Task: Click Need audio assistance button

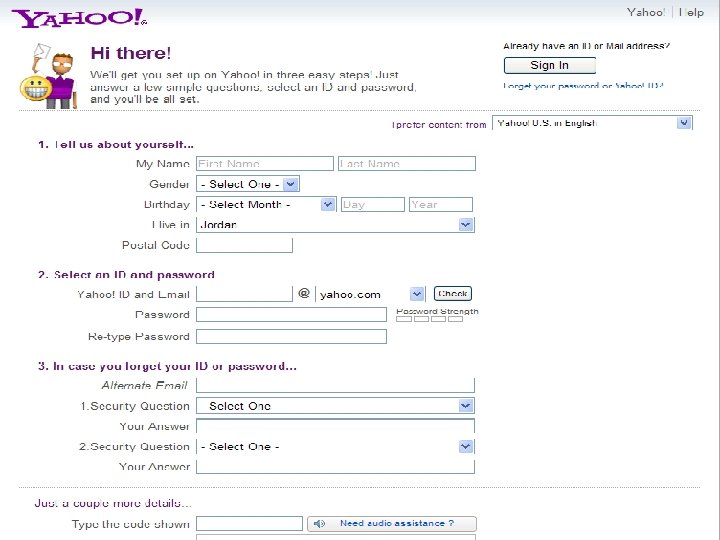Action: (392, 523)
